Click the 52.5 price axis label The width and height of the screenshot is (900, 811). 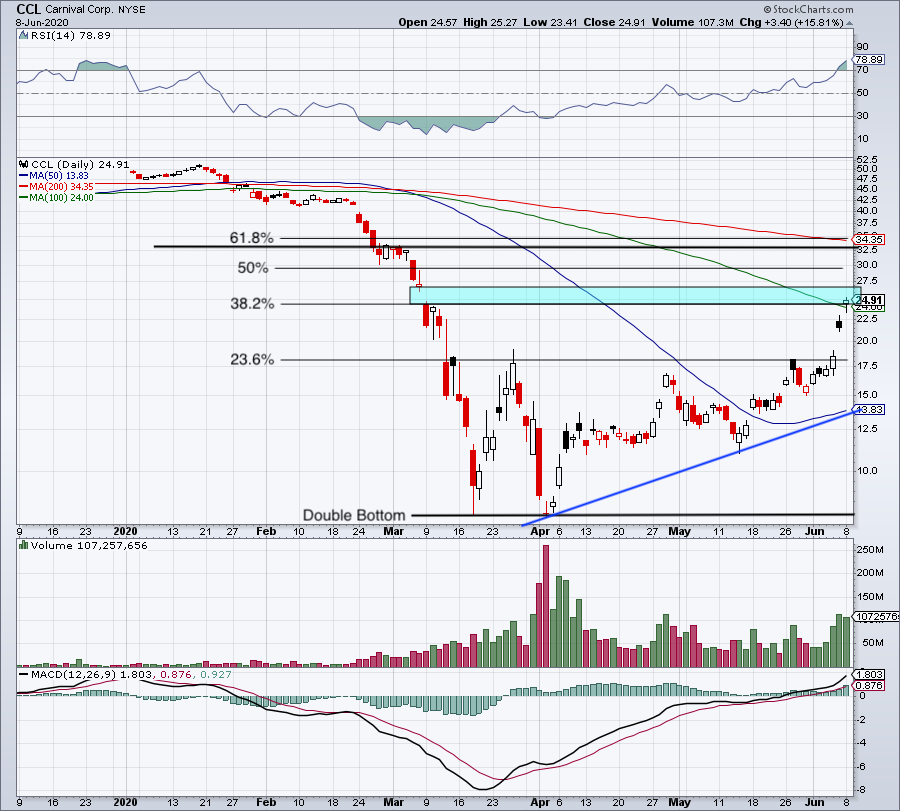867,159
